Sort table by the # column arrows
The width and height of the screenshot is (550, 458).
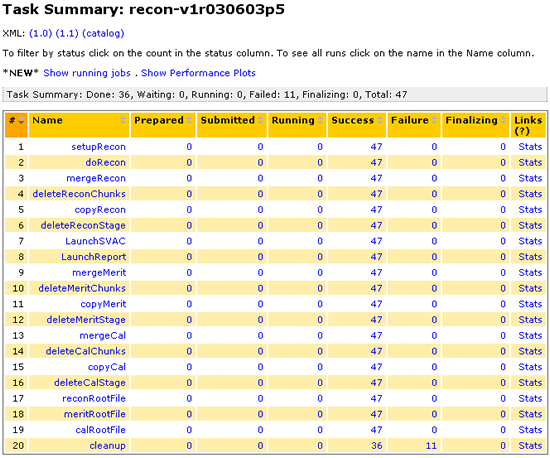21,120
